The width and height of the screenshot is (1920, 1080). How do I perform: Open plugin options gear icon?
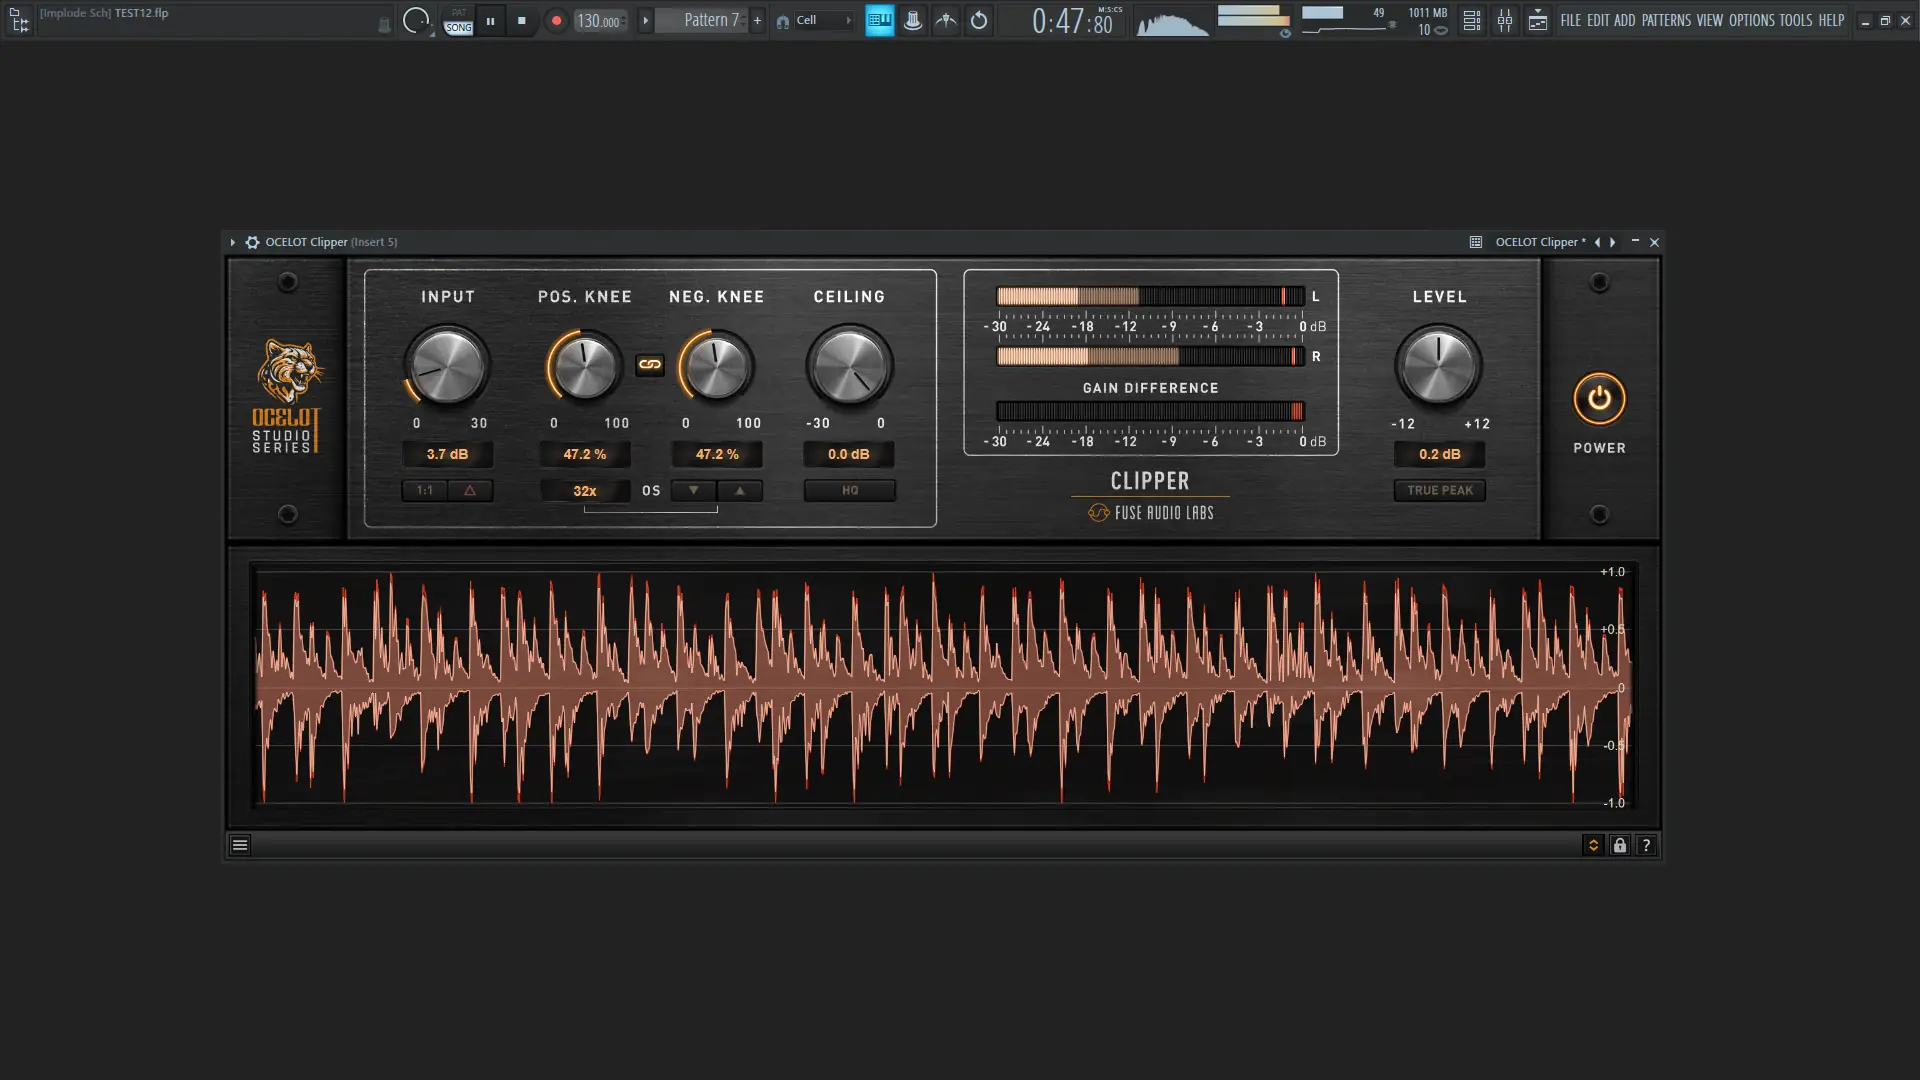coord(252,242)
